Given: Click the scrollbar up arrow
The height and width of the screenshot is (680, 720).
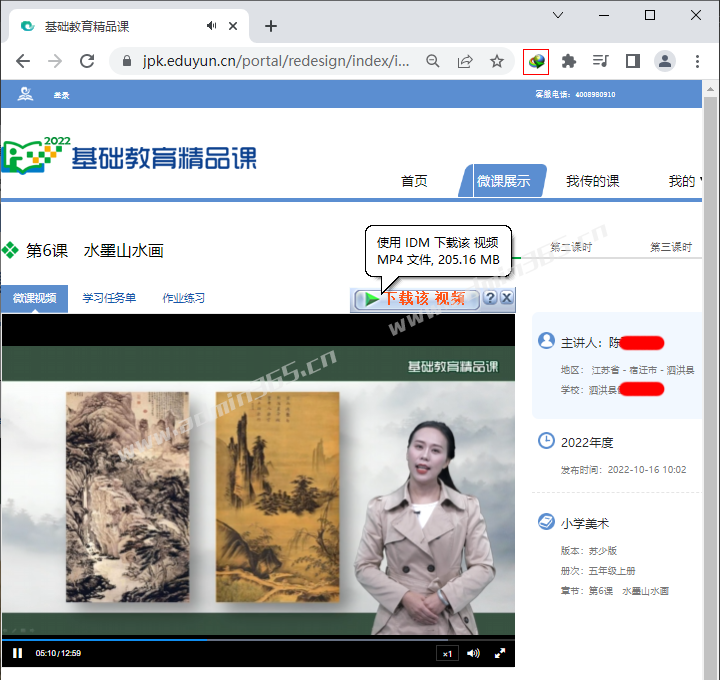Looking at the screenshot, I should coord(710,89).
